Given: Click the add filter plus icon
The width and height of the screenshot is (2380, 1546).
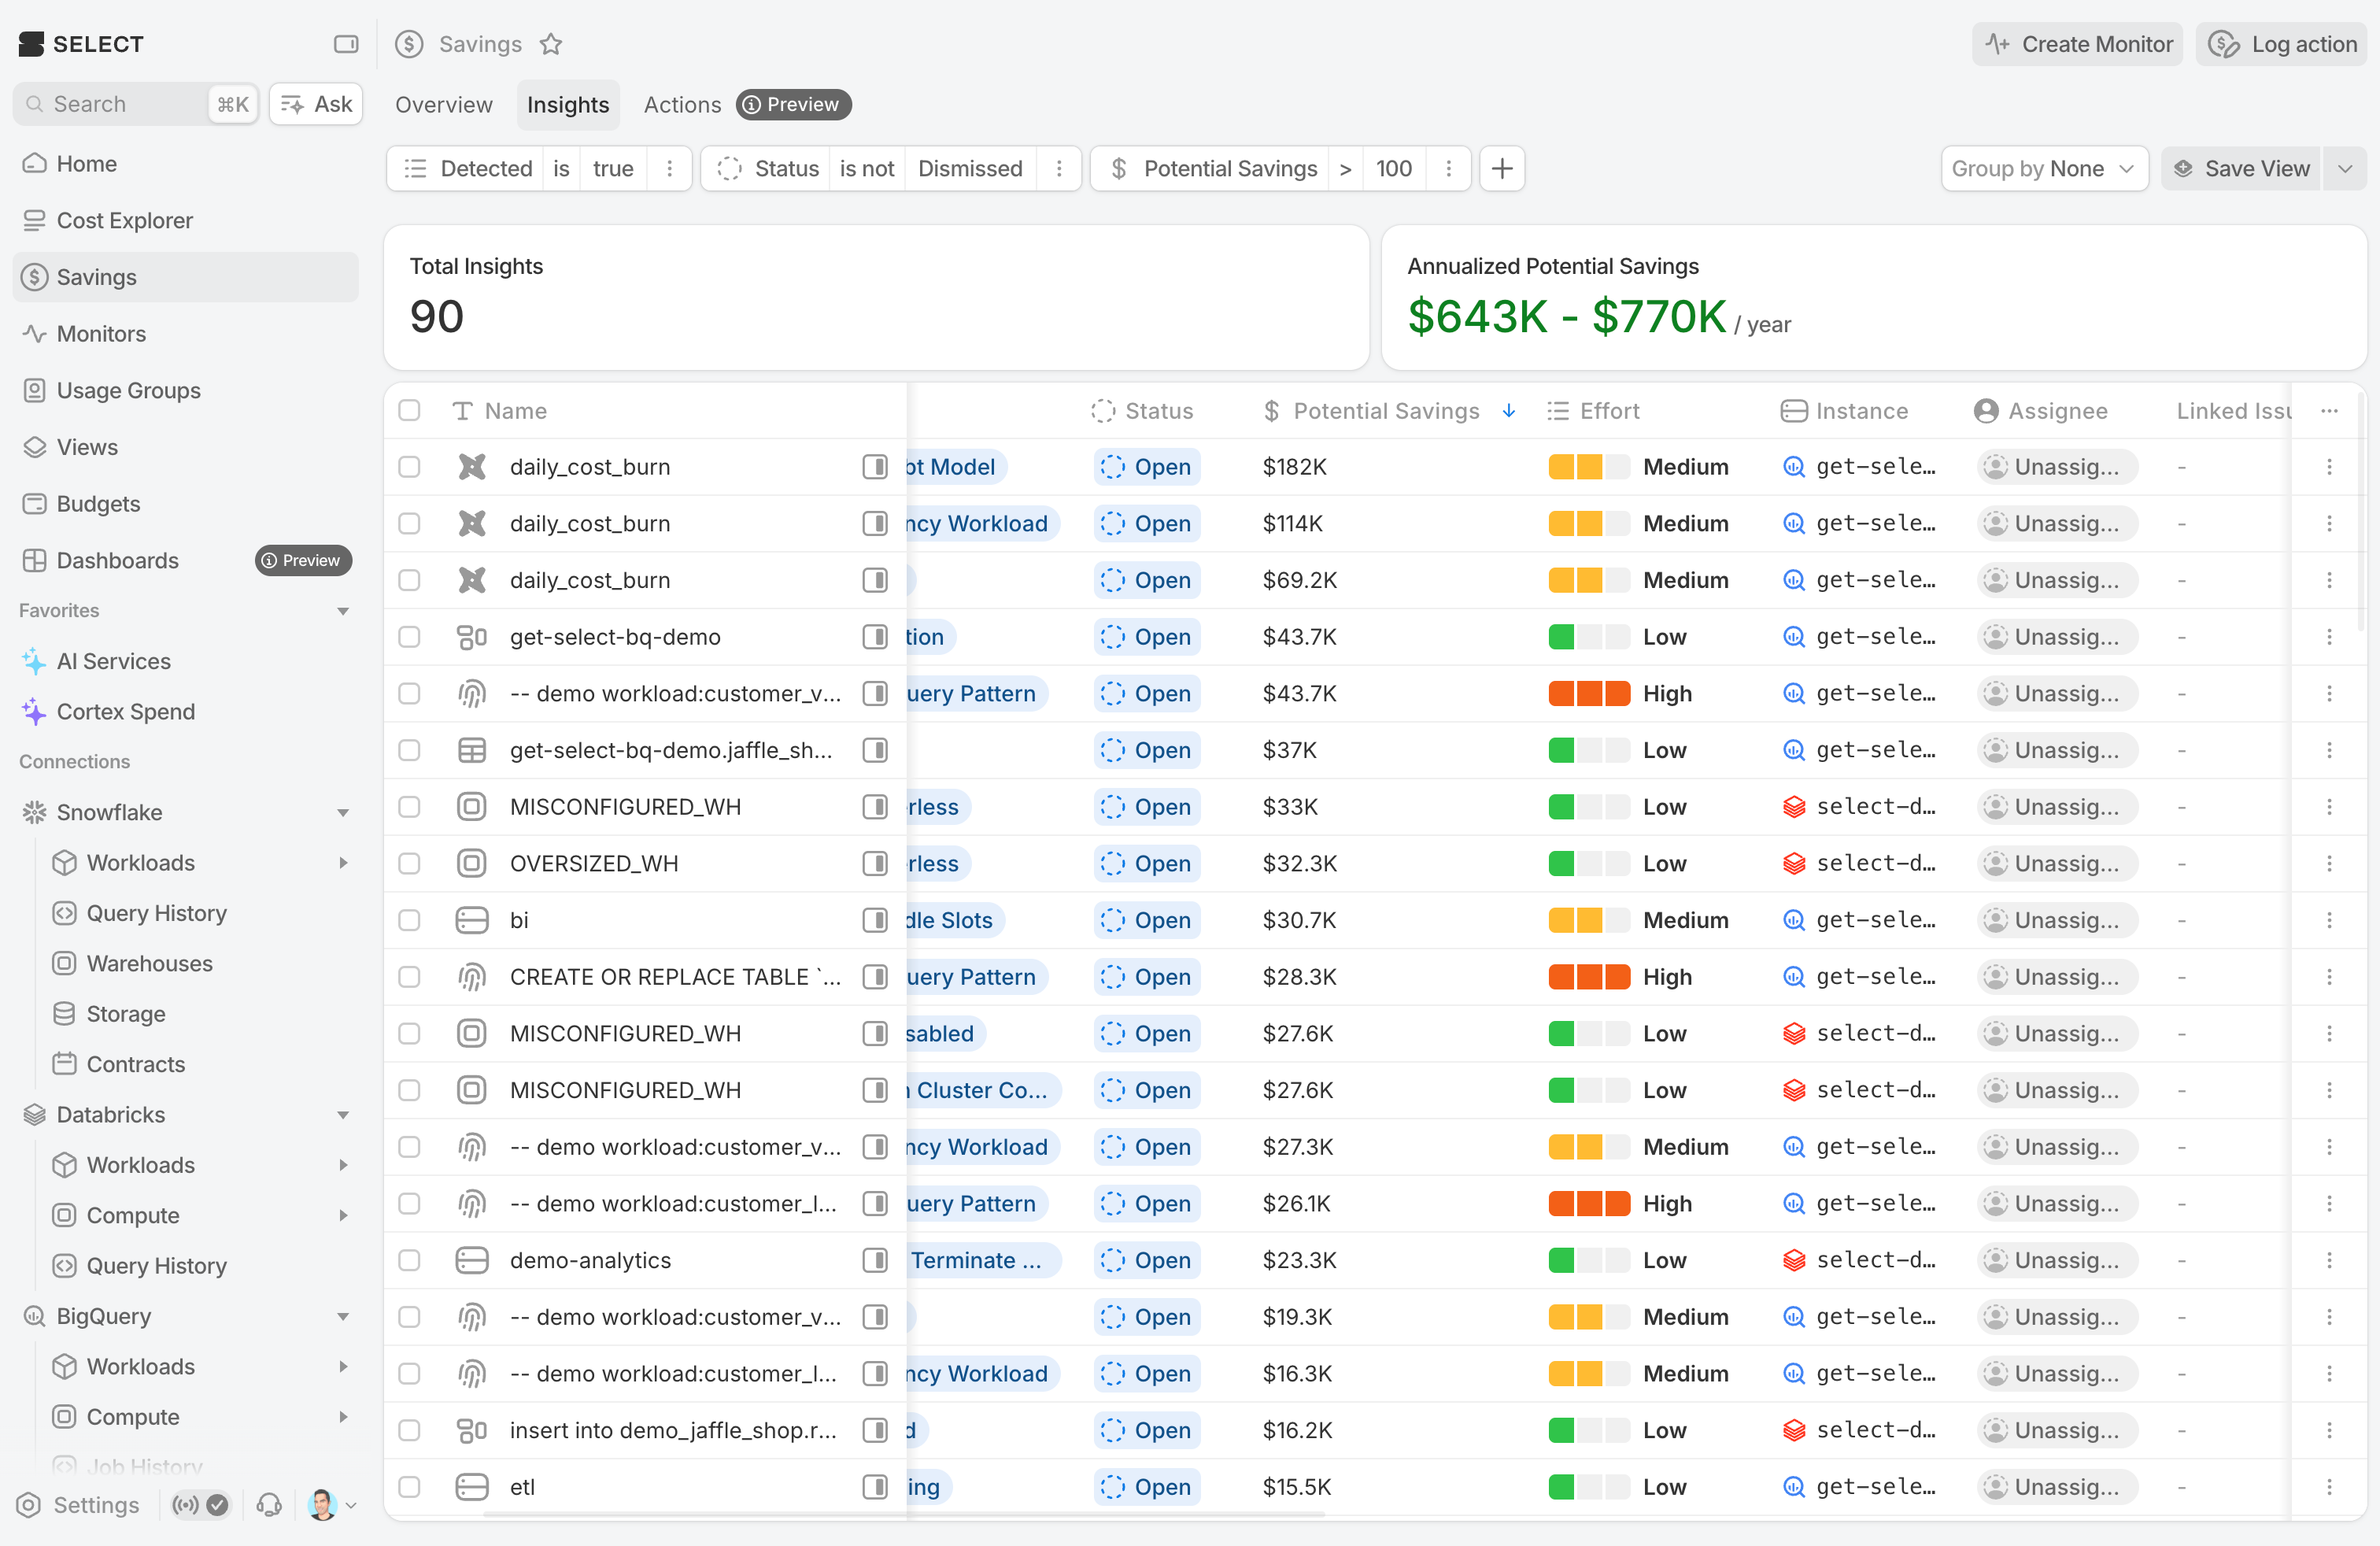Looking at the screenshot, I should [1501, 168].
